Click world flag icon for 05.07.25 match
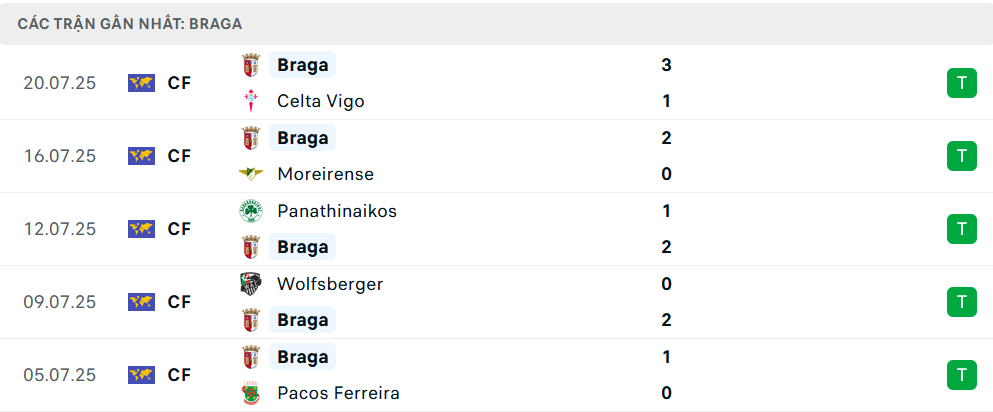Viewport: 993px width, 412px height. pos(141,375)
